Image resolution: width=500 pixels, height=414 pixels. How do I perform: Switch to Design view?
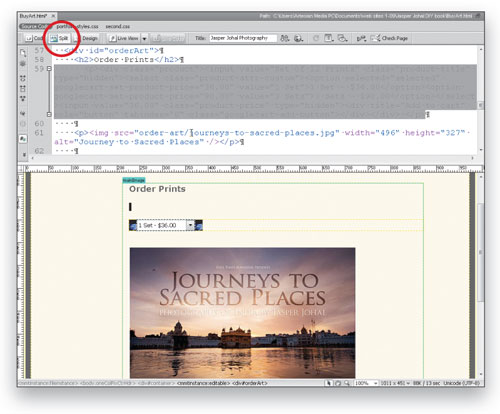[x=86, y=38]
